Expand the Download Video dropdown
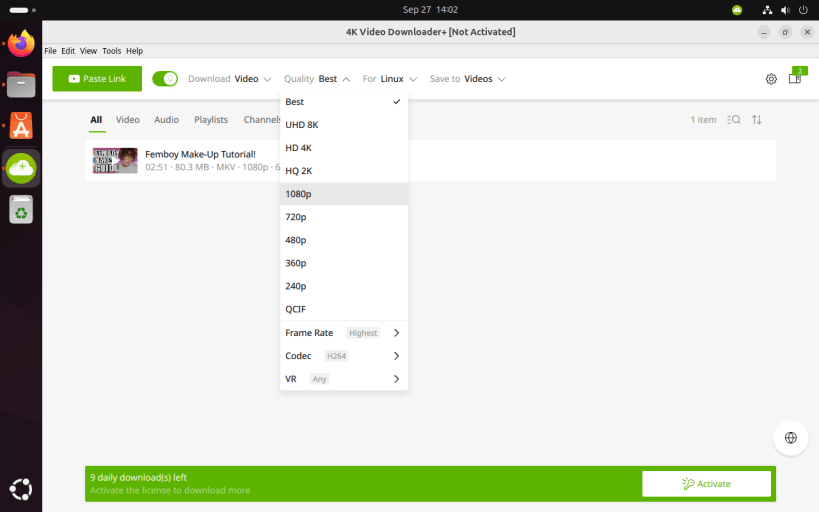The height and width of the screenshot is (512, 819). (x=230, y=79)
